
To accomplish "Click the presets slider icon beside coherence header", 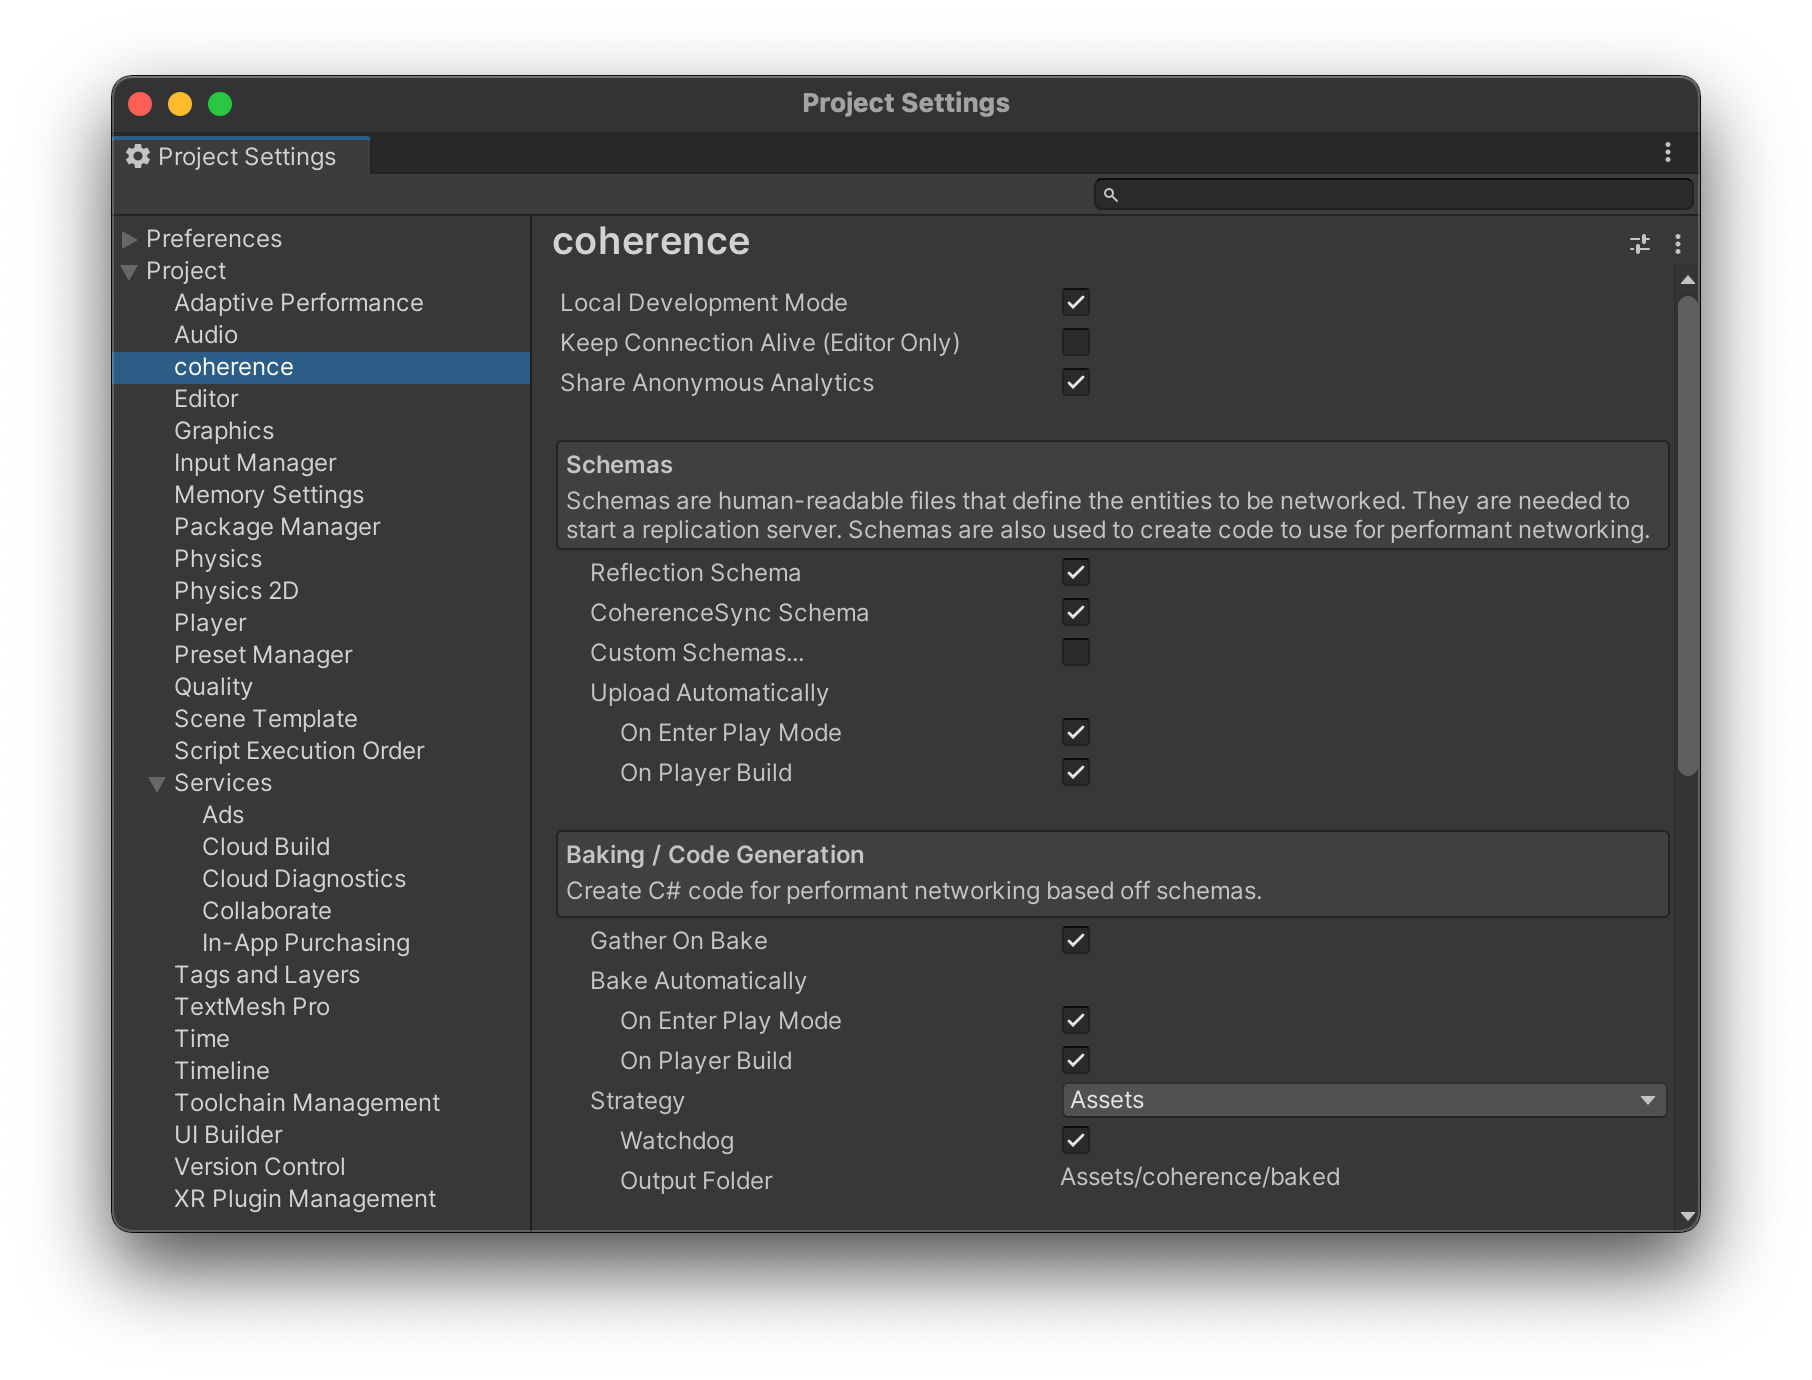I will point(1640,244).
